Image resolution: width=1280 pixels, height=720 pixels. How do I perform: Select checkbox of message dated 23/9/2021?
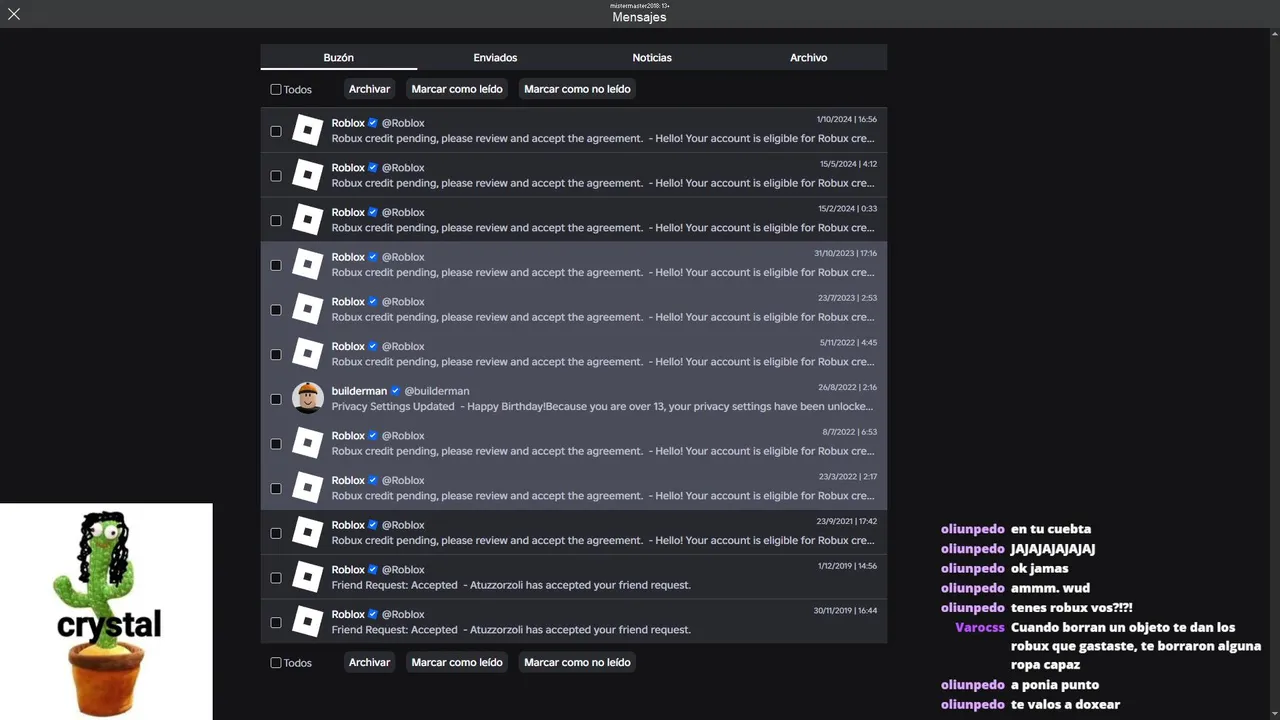276,533
